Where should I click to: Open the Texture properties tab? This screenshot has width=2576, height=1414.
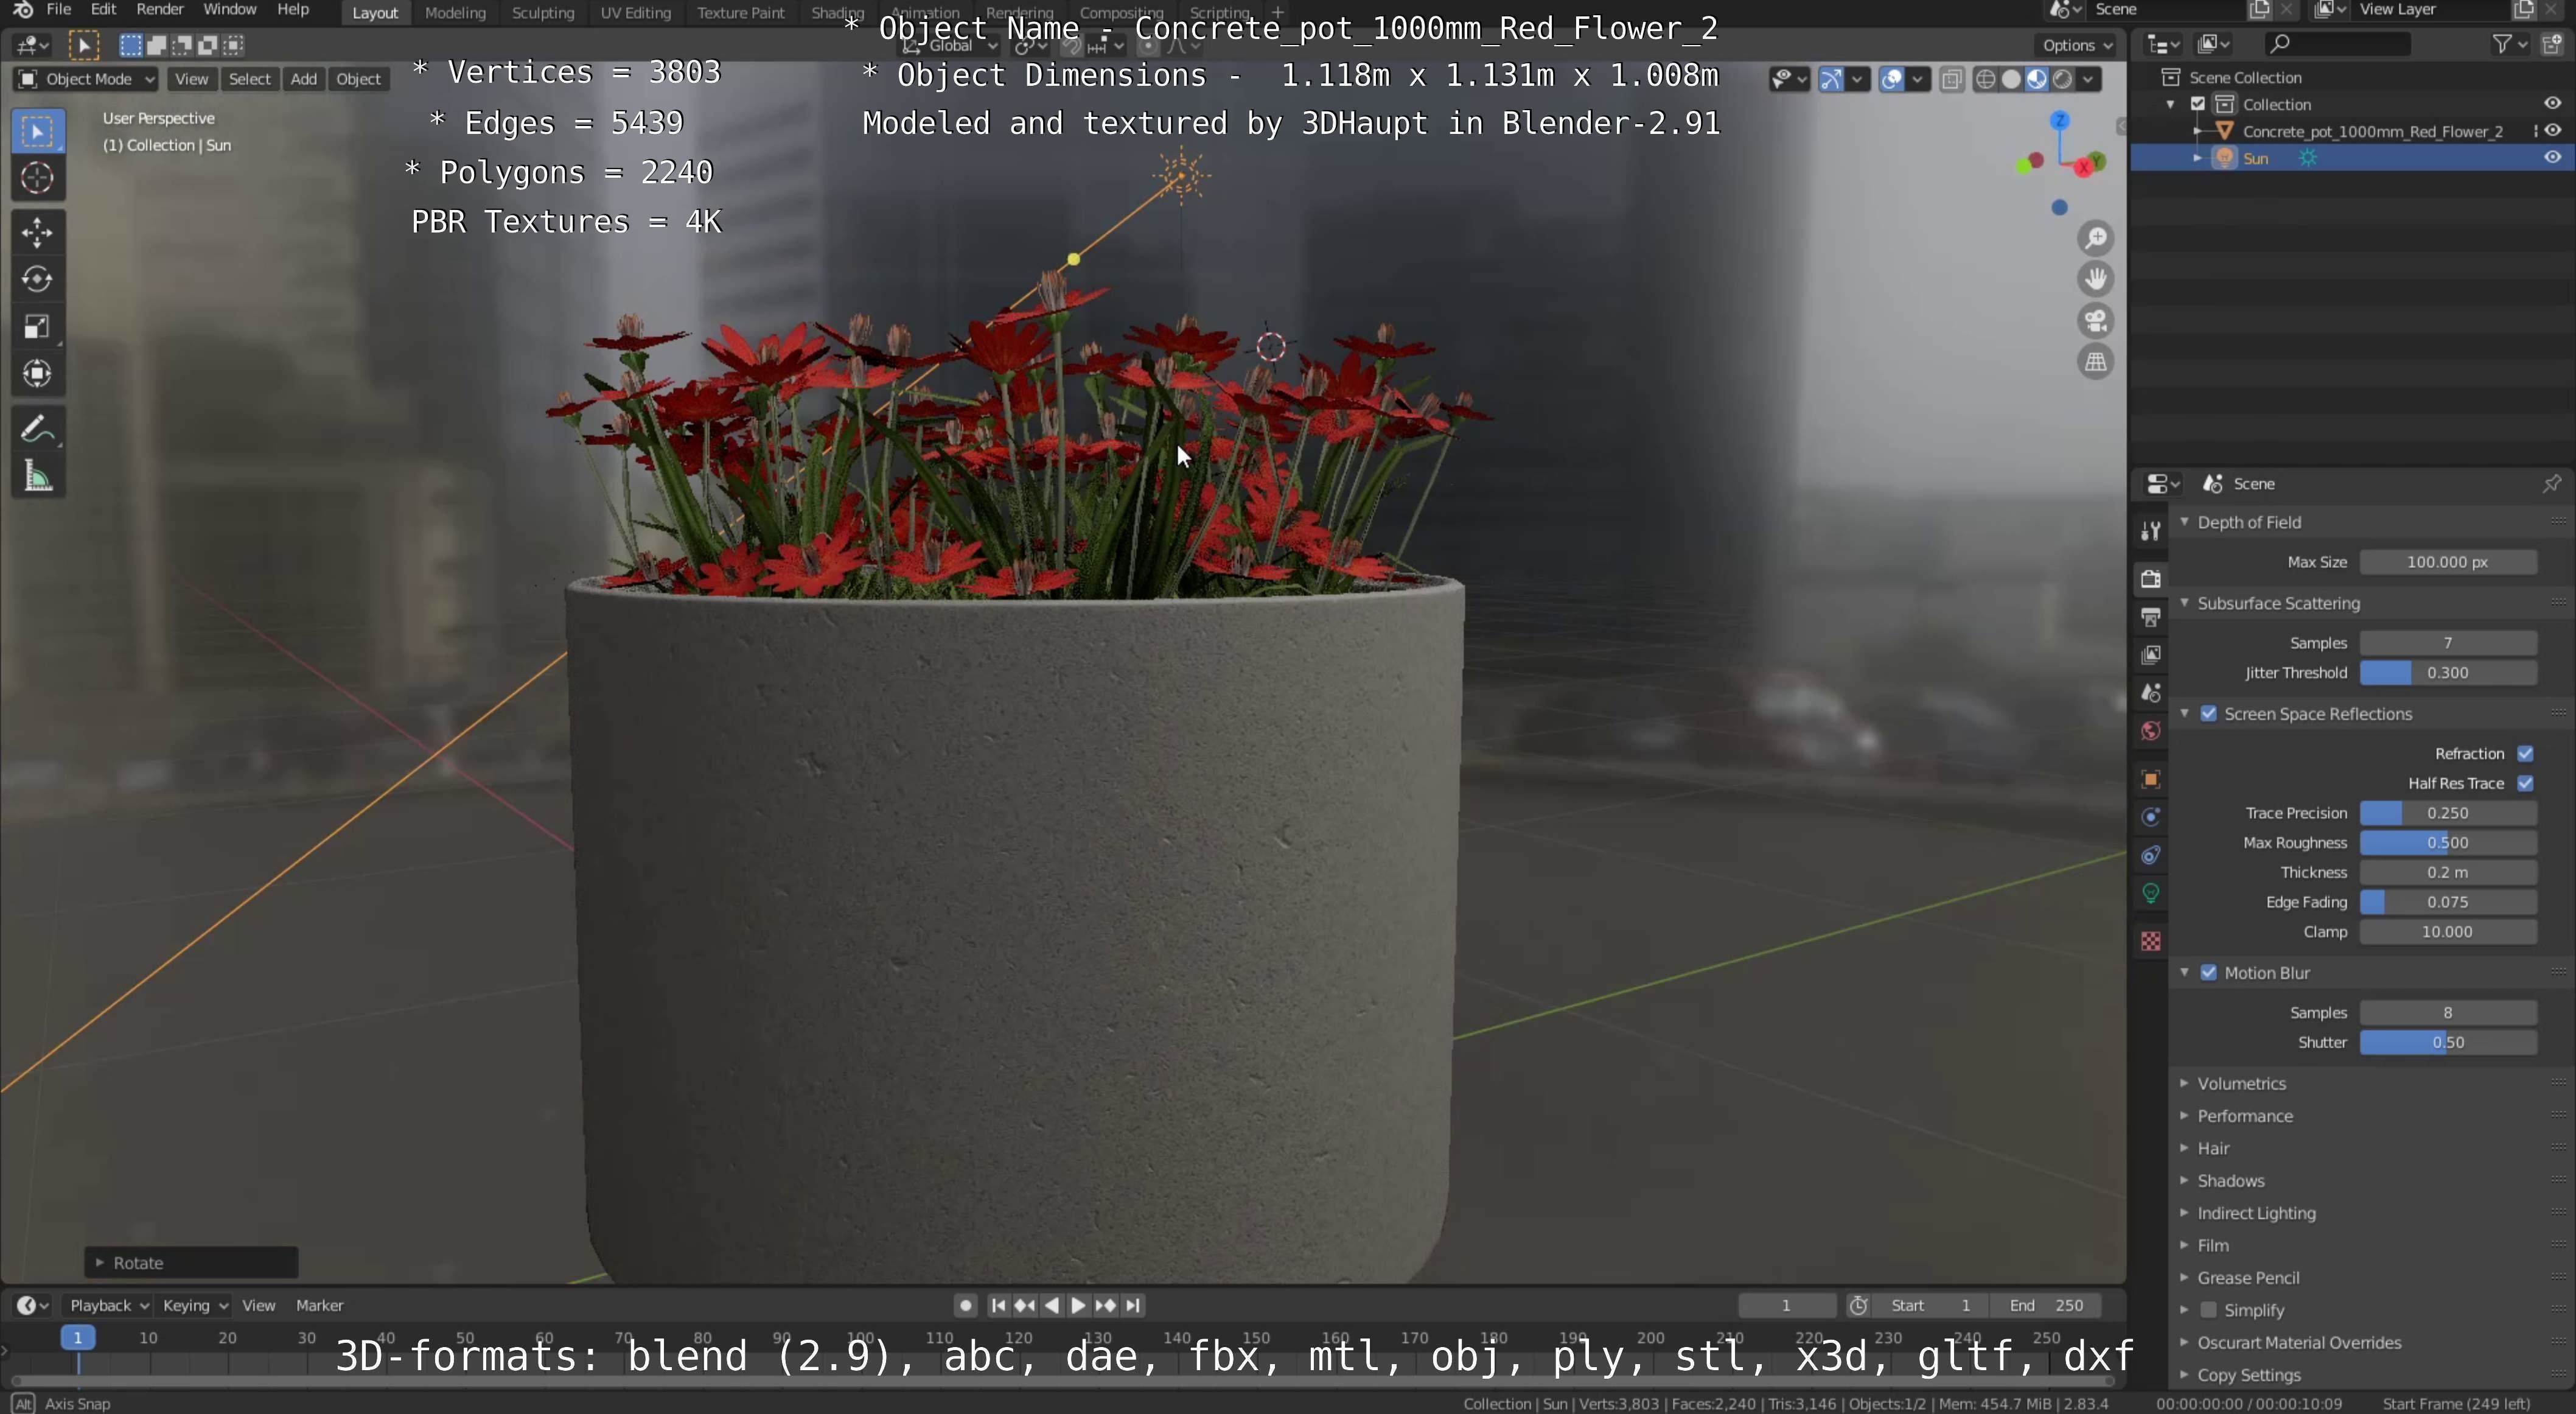tap(2150, 941)
